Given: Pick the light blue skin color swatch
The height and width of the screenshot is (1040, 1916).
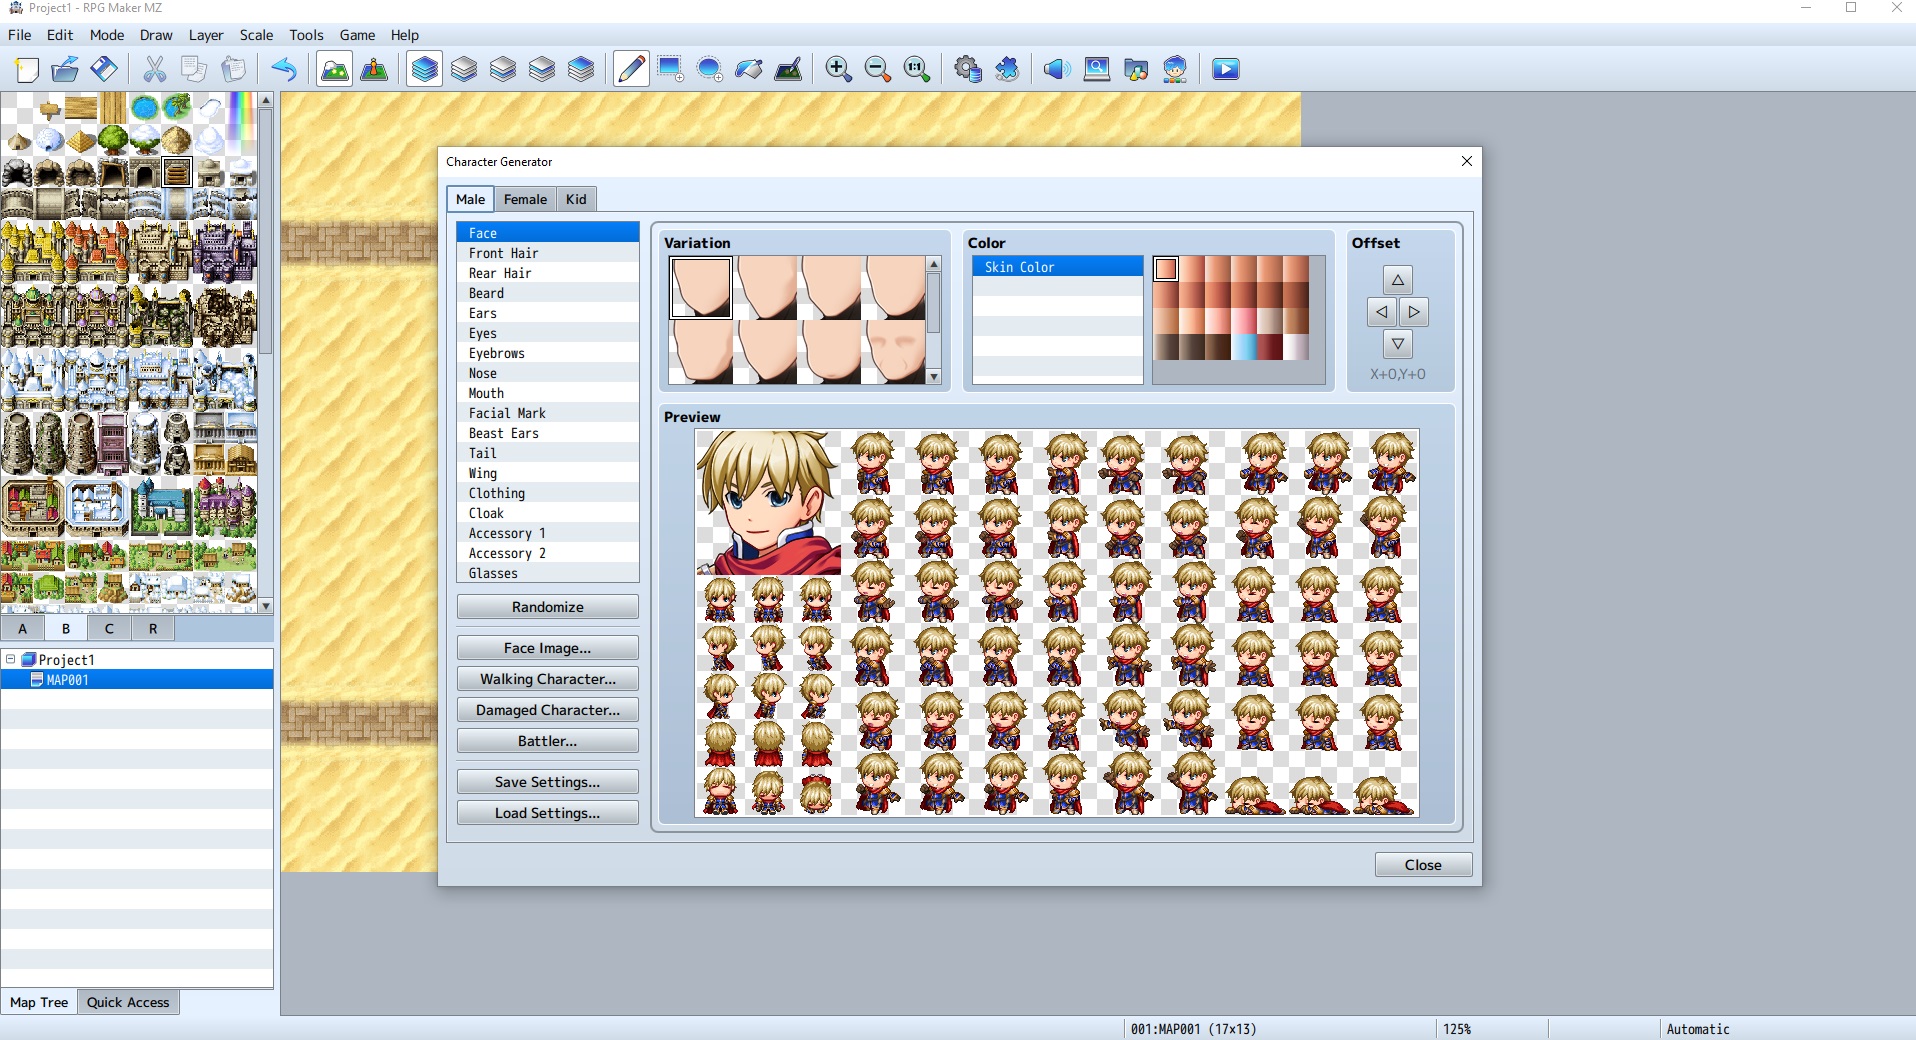Looking at the screenshot, I should coord(1244,347).
